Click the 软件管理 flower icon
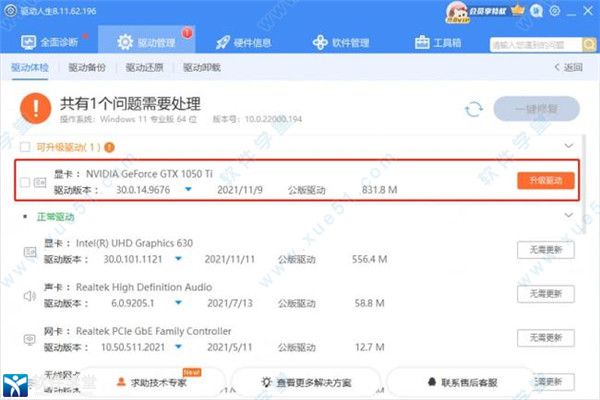 (320, 42)
